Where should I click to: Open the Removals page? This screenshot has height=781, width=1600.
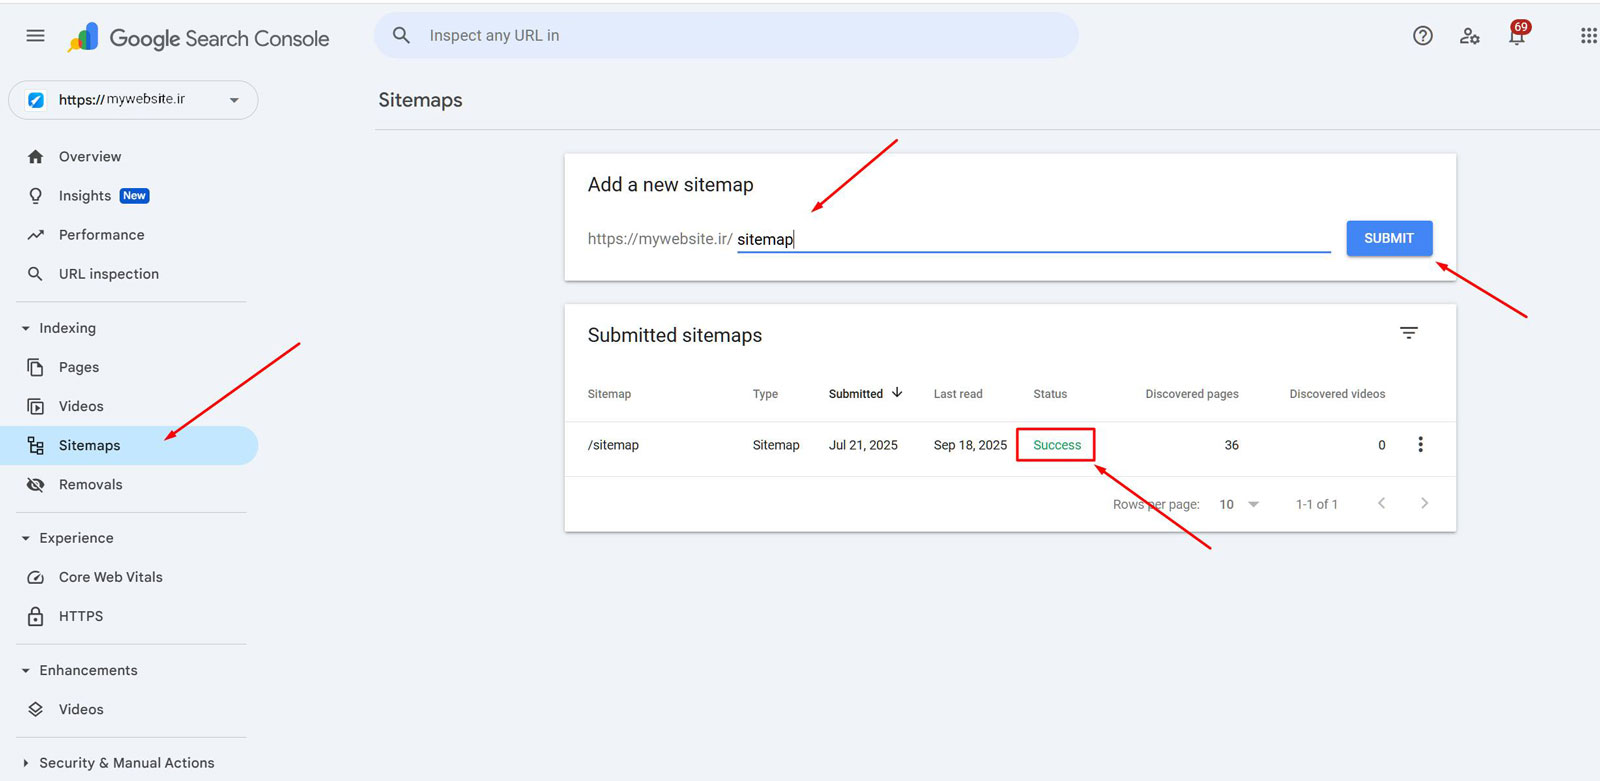[90, 485]
